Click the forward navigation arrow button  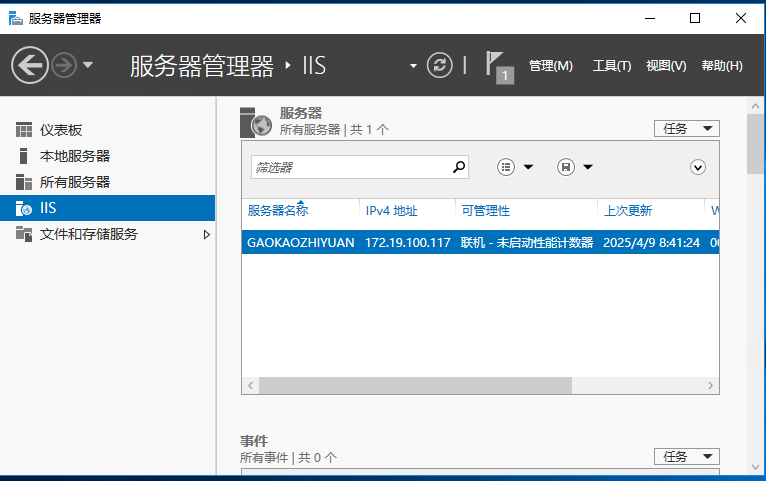click(x=64, y=65)
